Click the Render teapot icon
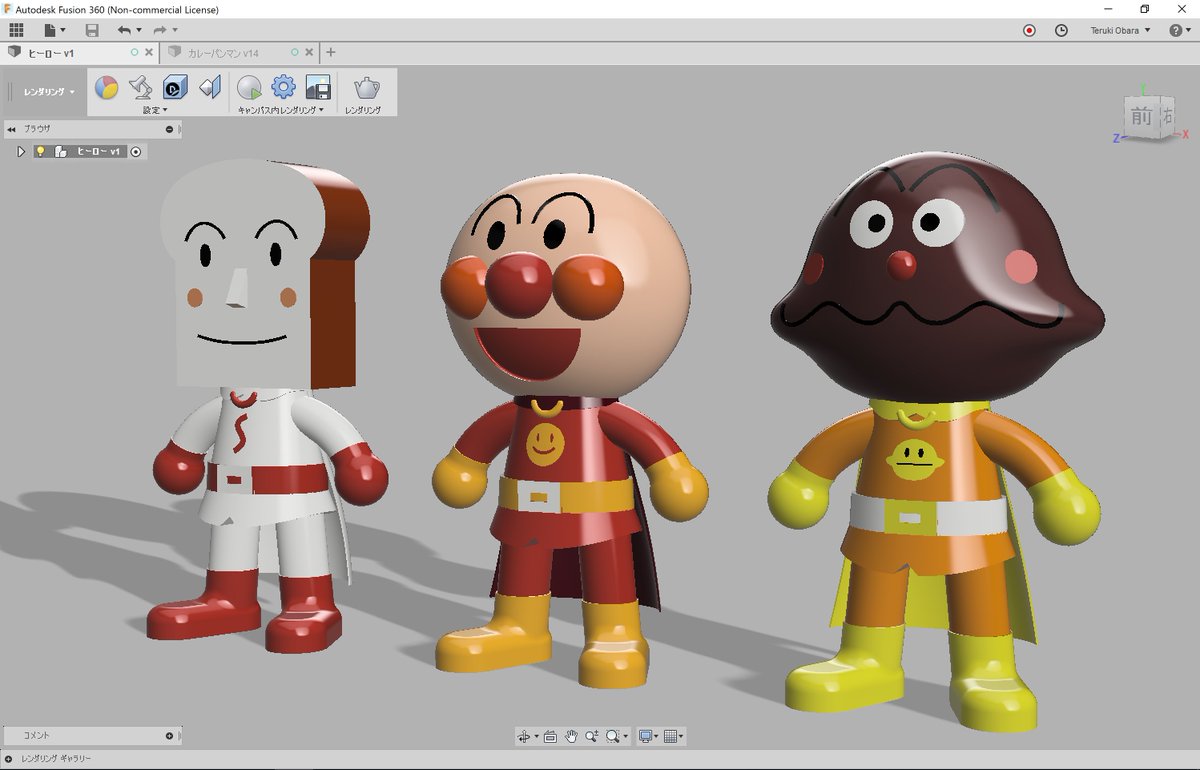 tap(366, 88)
